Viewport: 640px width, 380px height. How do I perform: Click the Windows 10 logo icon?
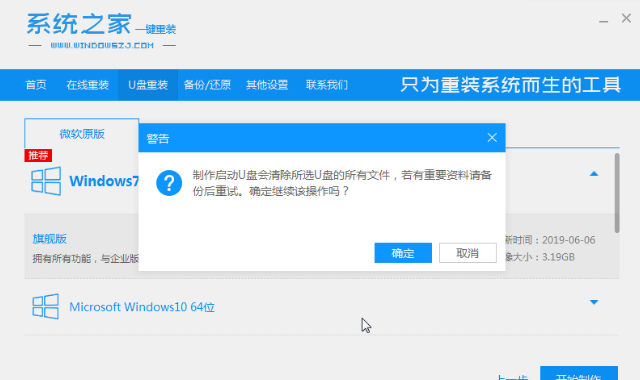point(45,306)
